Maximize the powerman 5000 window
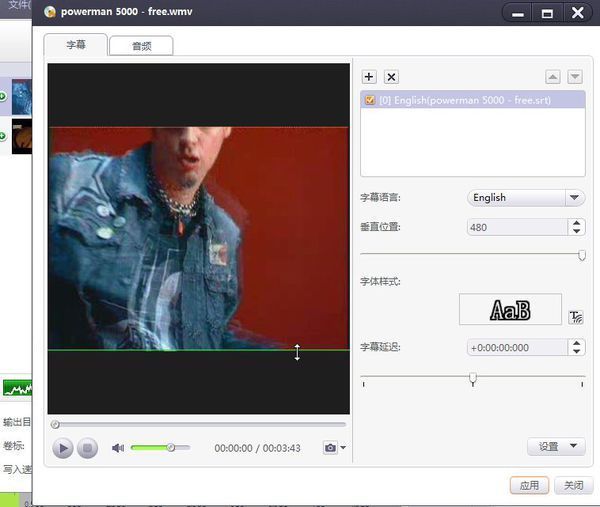 547,13
